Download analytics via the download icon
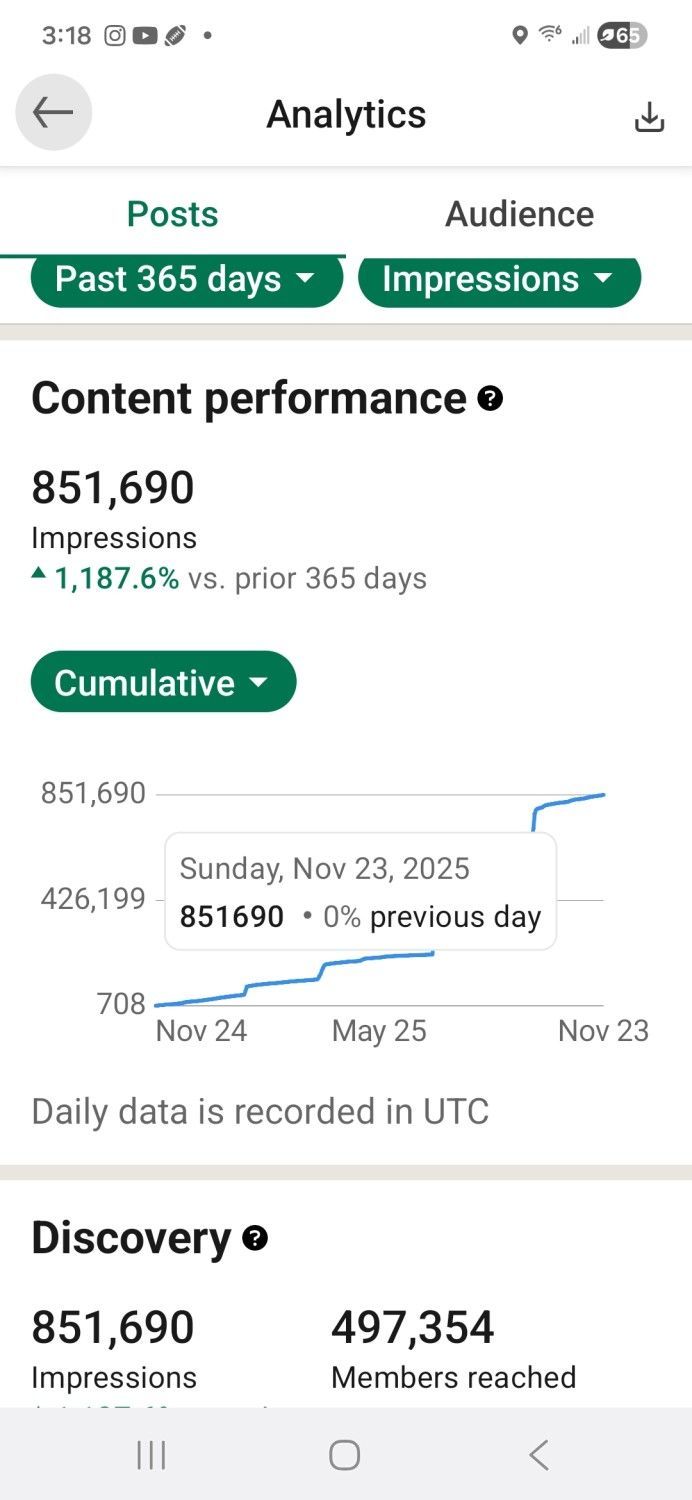Screen dimensions: 692x1500 coord(649,117)
